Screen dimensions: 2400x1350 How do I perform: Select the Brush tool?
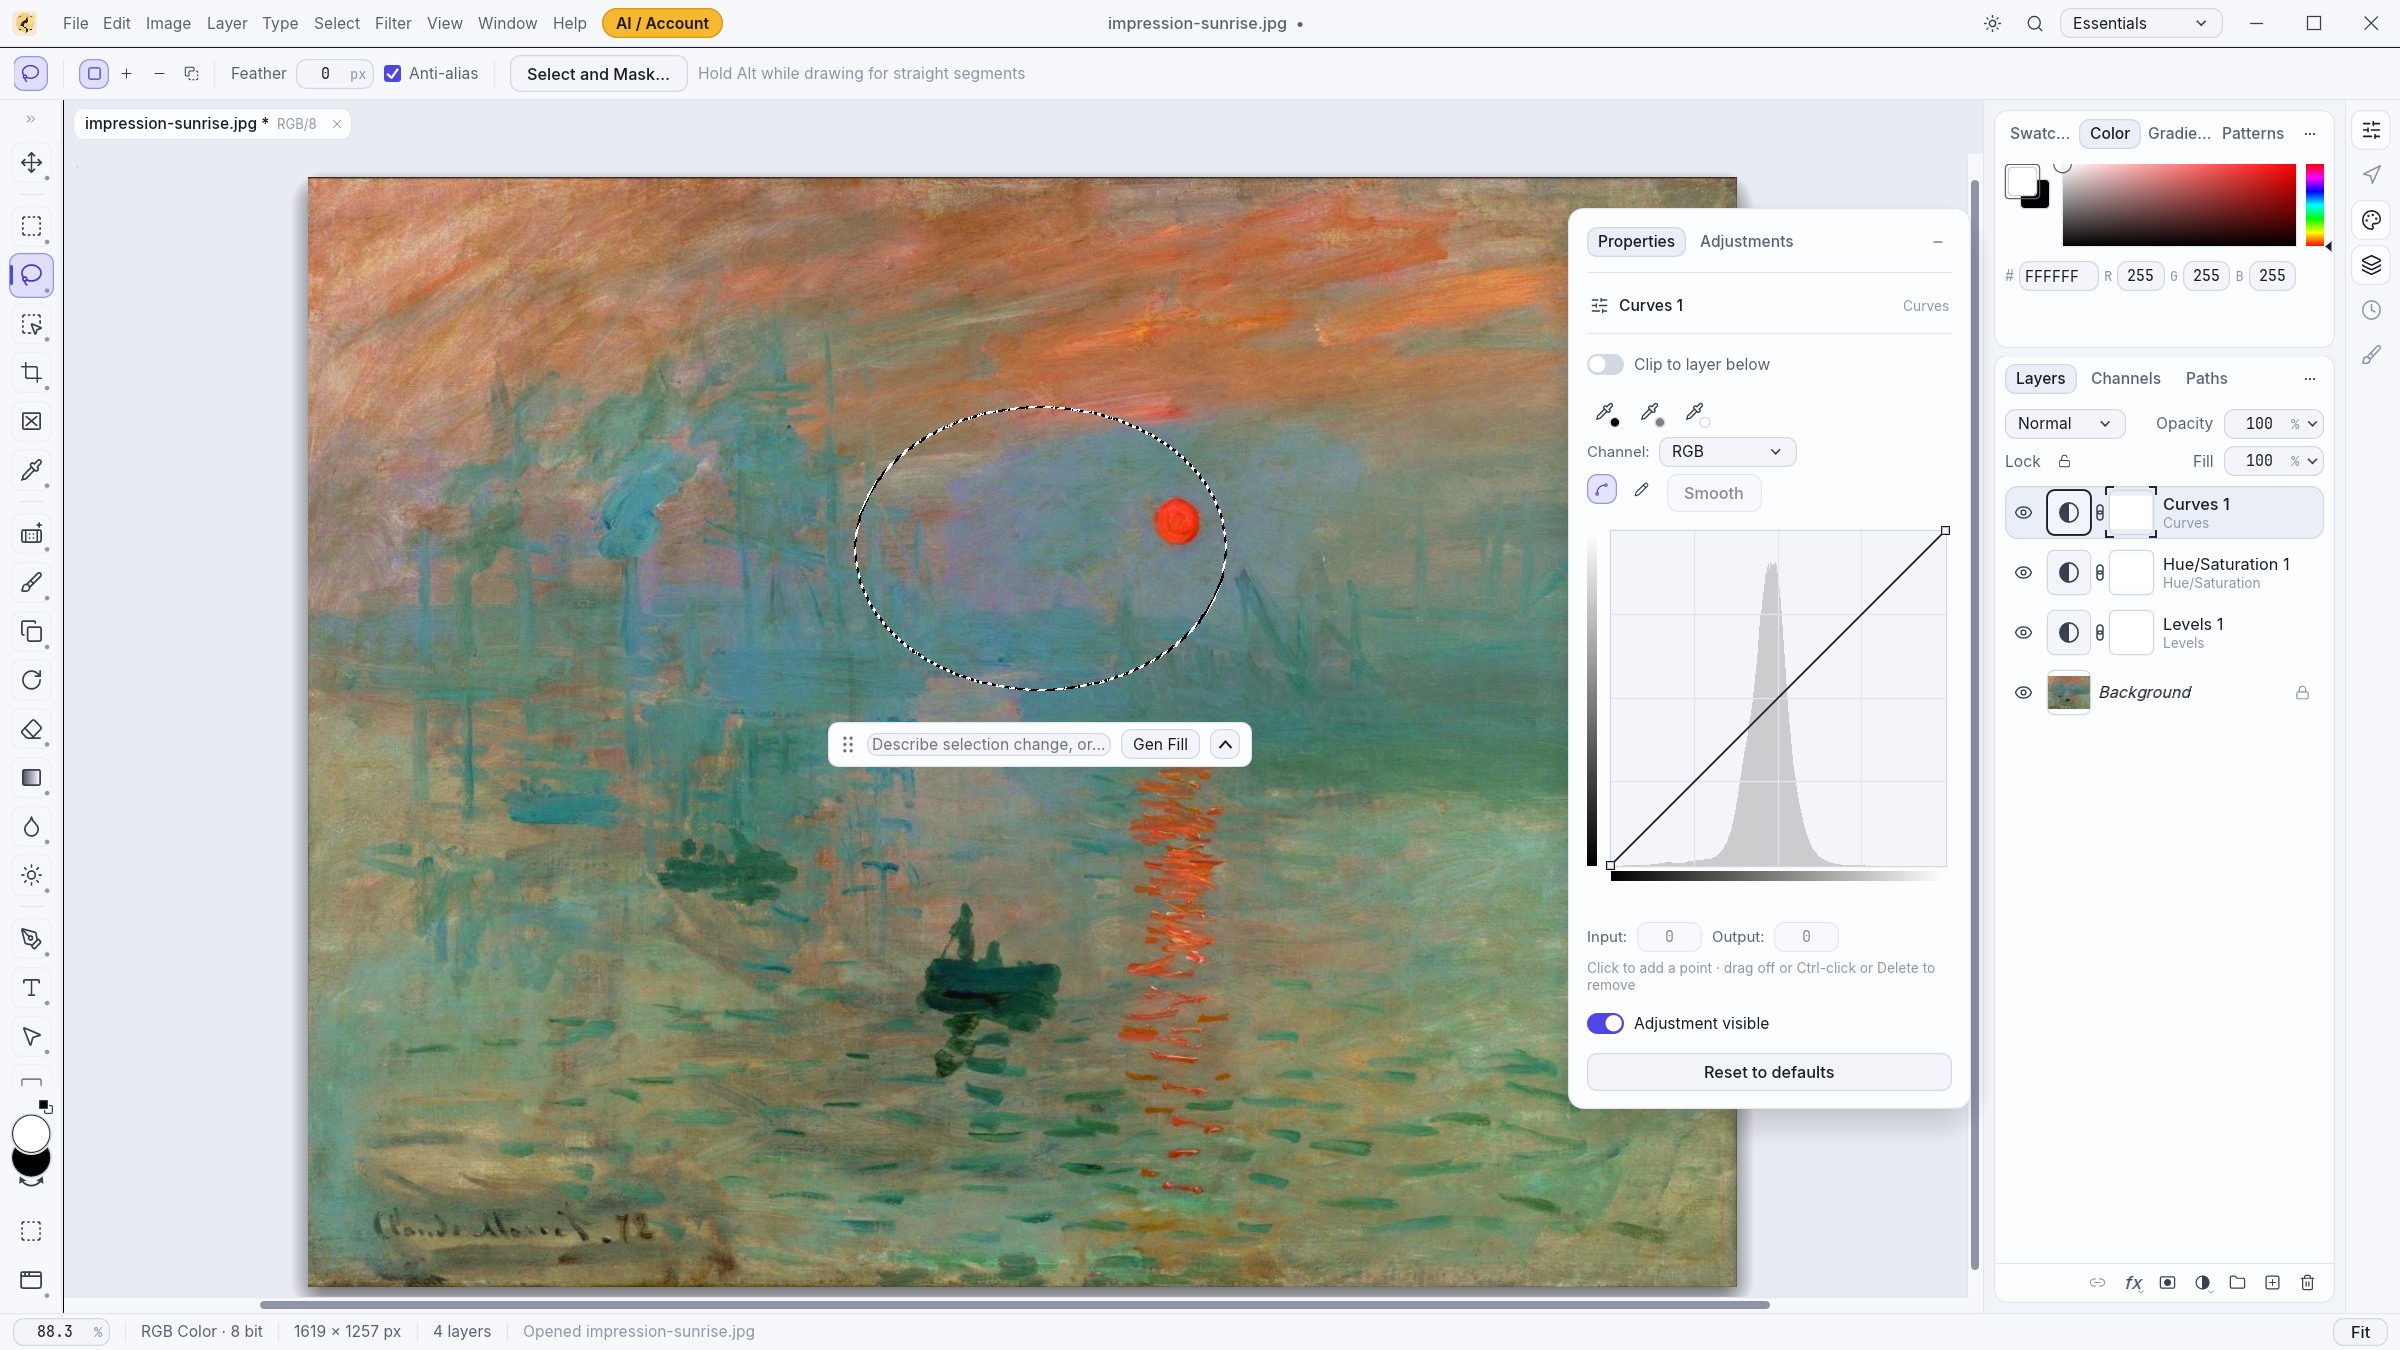point(31,582)
